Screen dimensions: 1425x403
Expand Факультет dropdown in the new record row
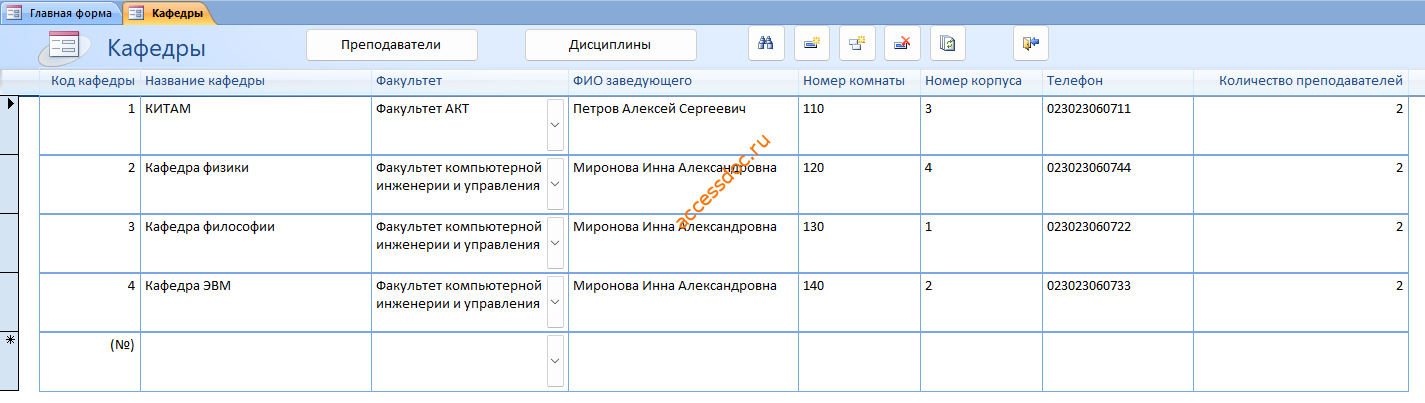pos(555,361)
